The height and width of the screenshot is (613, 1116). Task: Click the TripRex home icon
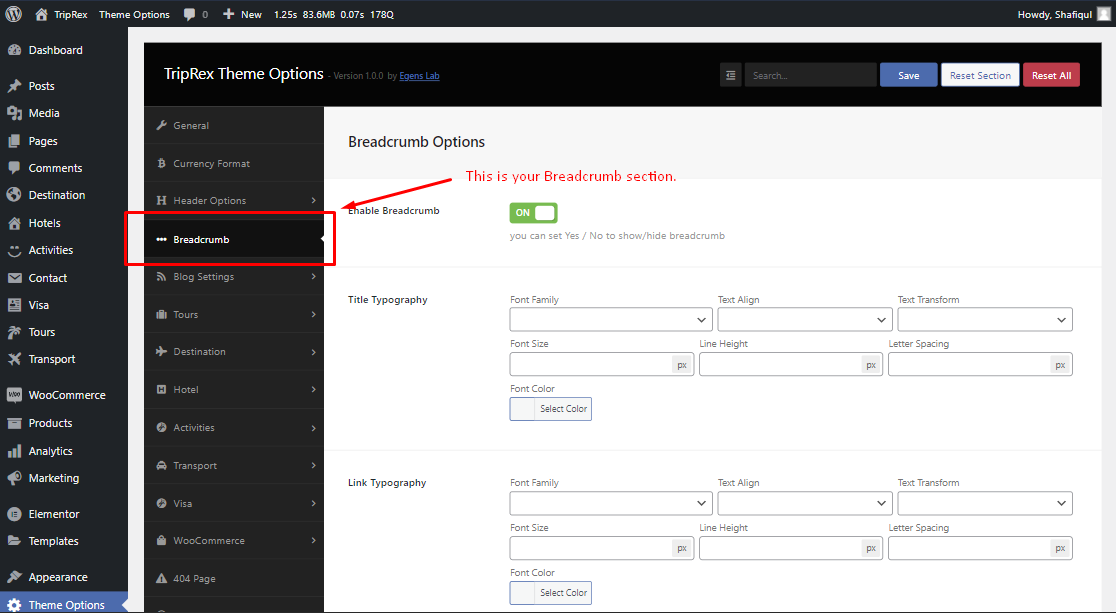[41, 14]
